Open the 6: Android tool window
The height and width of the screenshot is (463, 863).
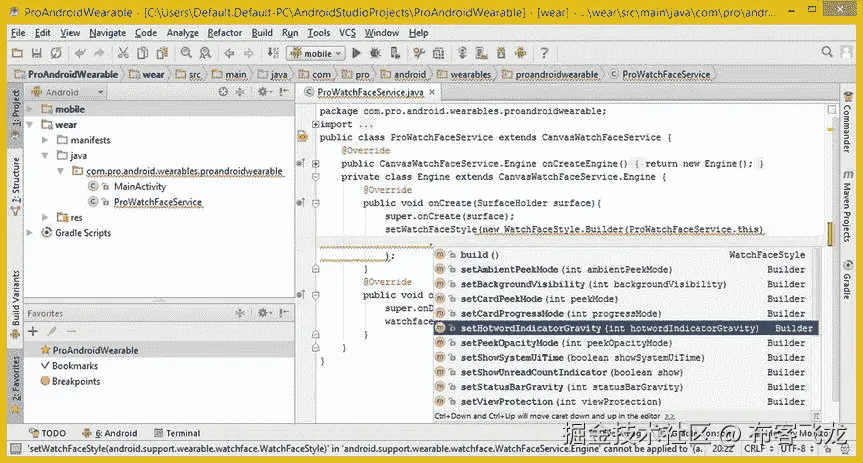pos(110,433)
